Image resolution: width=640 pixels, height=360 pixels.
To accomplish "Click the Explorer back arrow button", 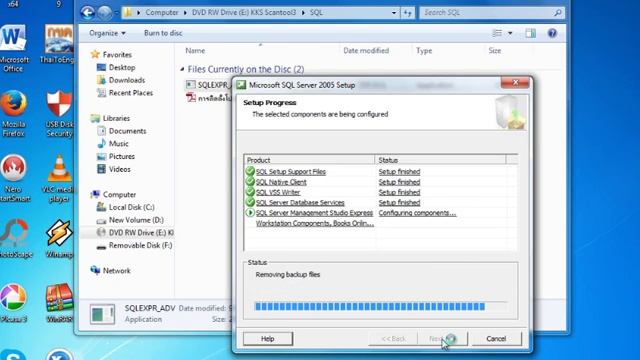I will click(87, 13).
